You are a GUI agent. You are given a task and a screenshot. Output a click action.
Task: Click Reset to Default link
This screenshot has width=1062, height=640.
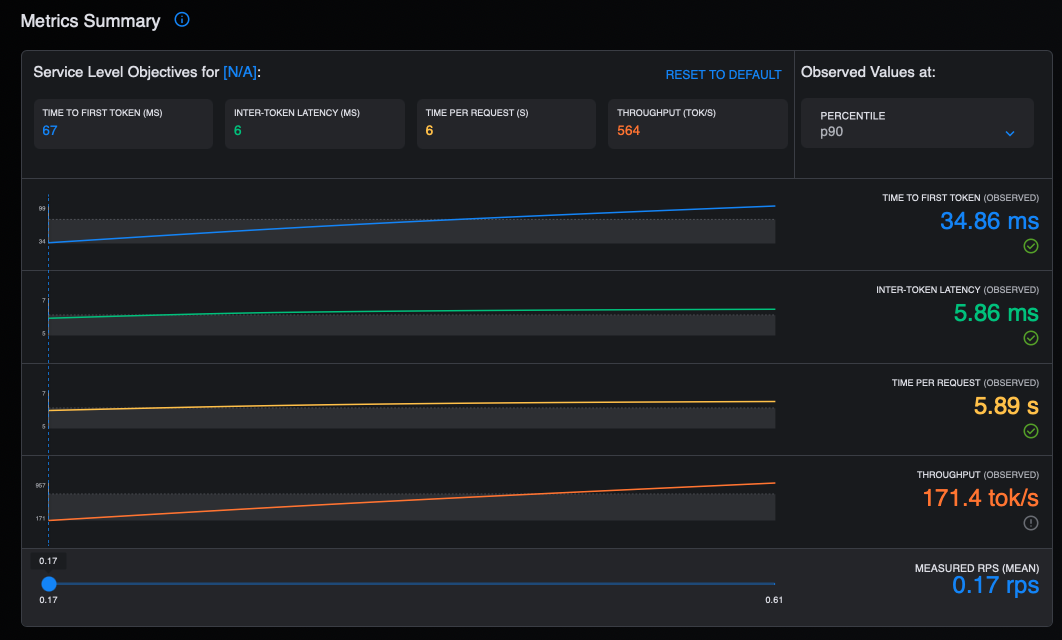[x=723, y=75]
